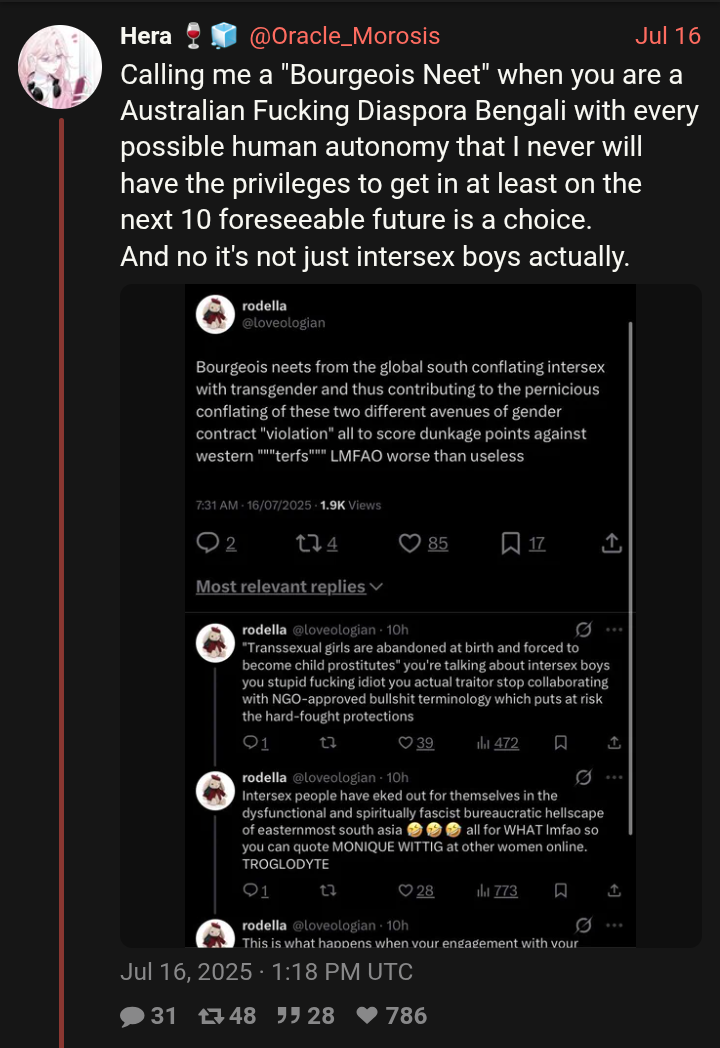Click the bookmark icon showing 17

click(x=511, y=543)
